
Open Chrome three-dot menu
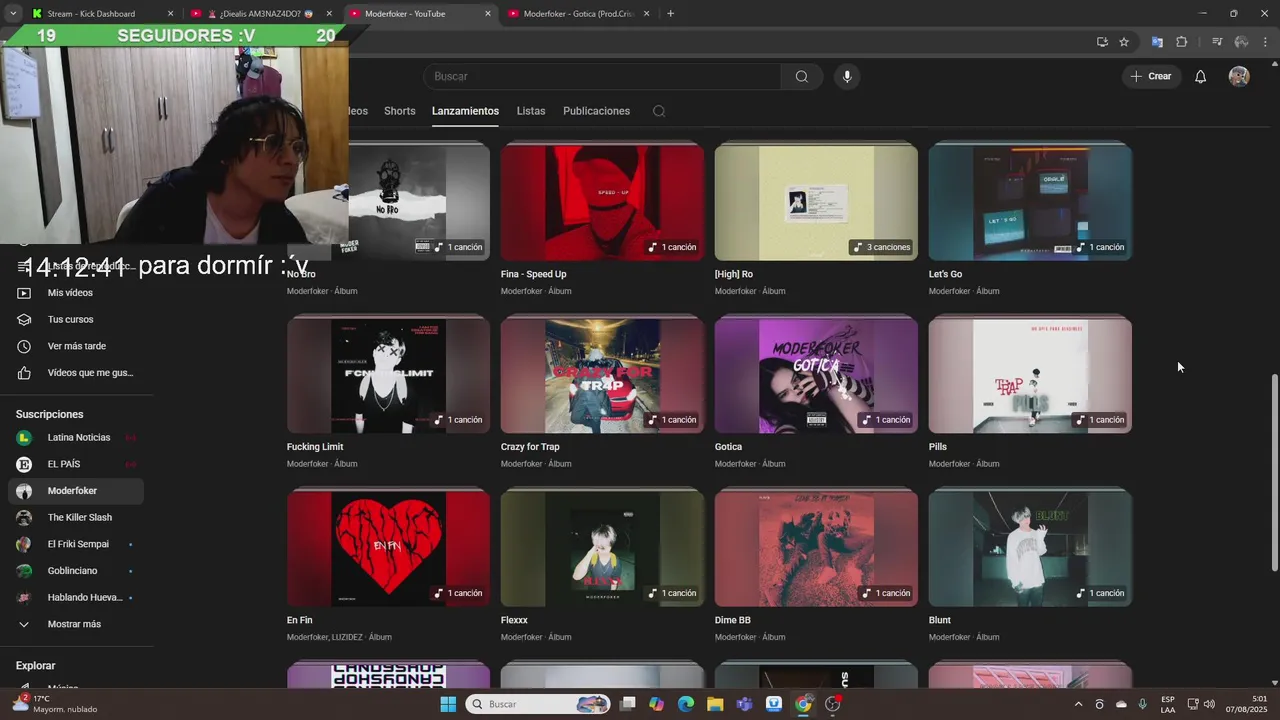click(x=1265, y=42)
